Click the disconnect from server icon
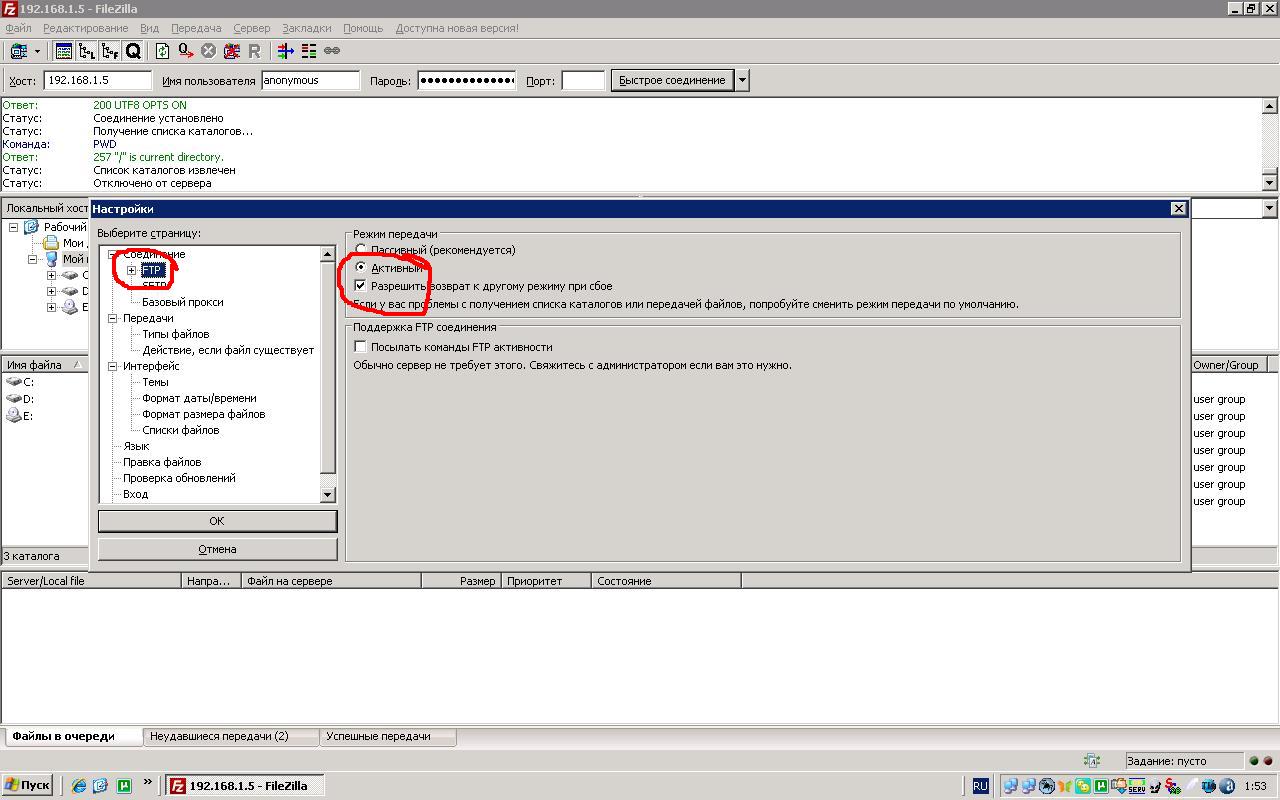Screen dimensions: 1280x800 (232, 51)
